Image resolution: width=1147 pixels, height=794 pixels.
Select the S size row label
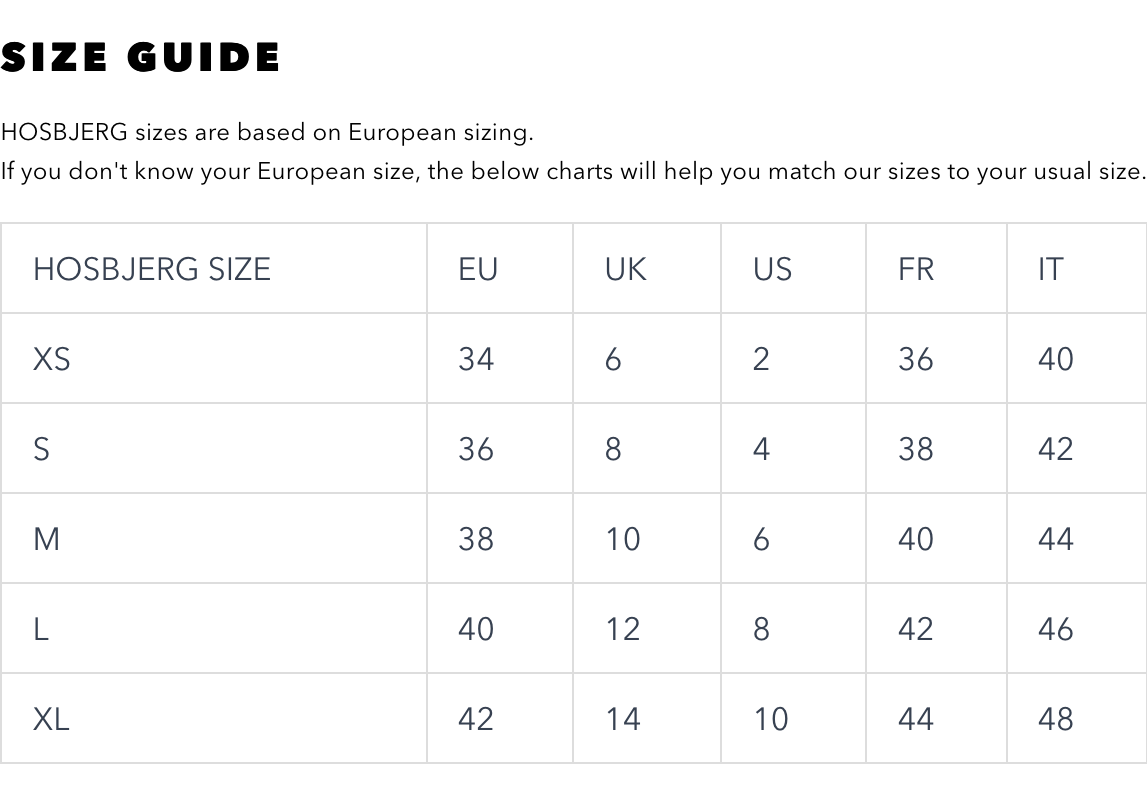click(41, 449)
